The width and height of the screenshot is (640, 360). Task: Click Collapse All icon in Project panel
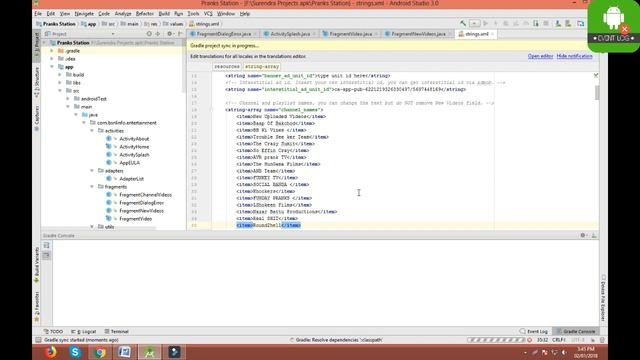click(x=158, y=34)
